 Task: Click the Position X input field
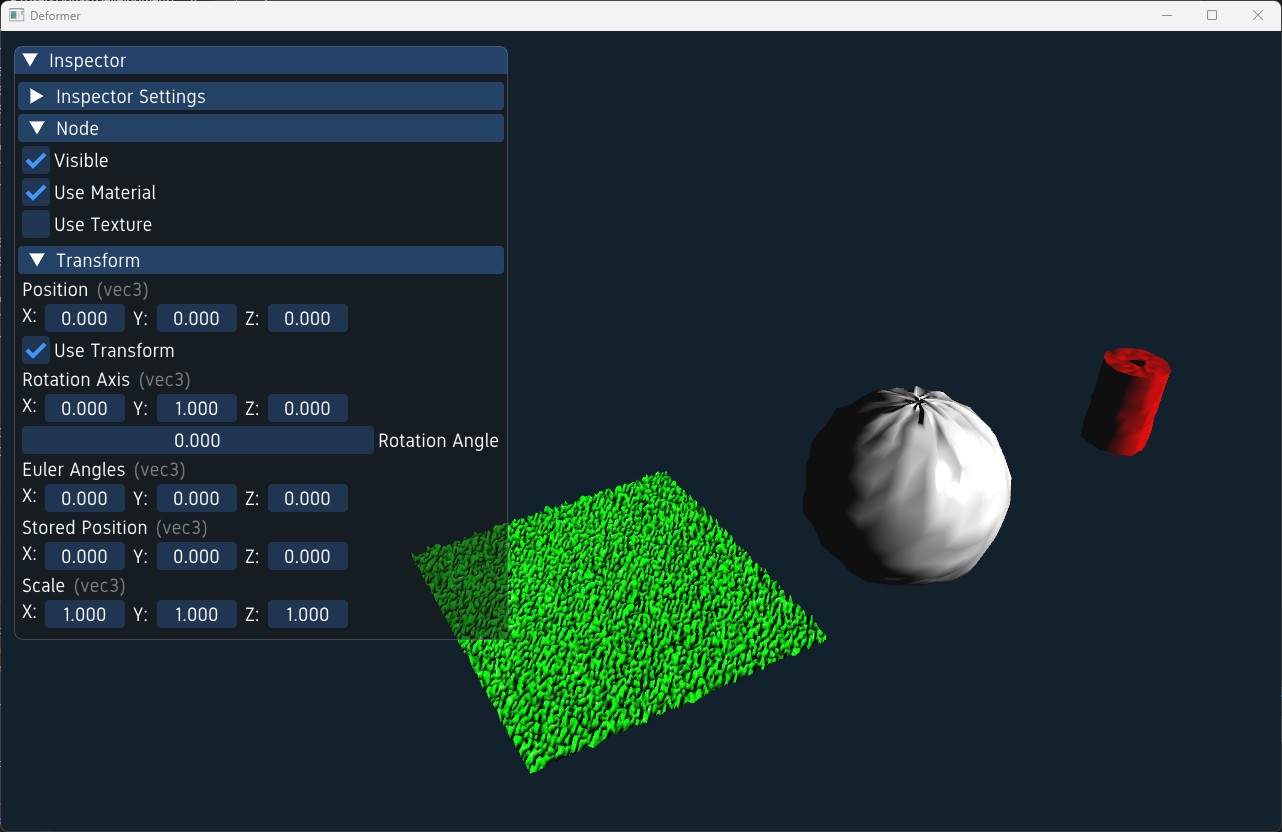pos(85,319)
